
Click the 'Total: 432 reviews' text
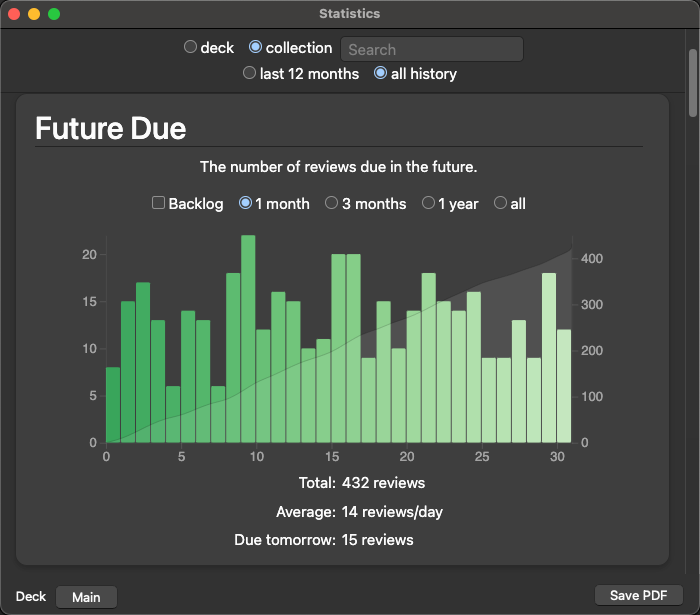coord(362,483)
